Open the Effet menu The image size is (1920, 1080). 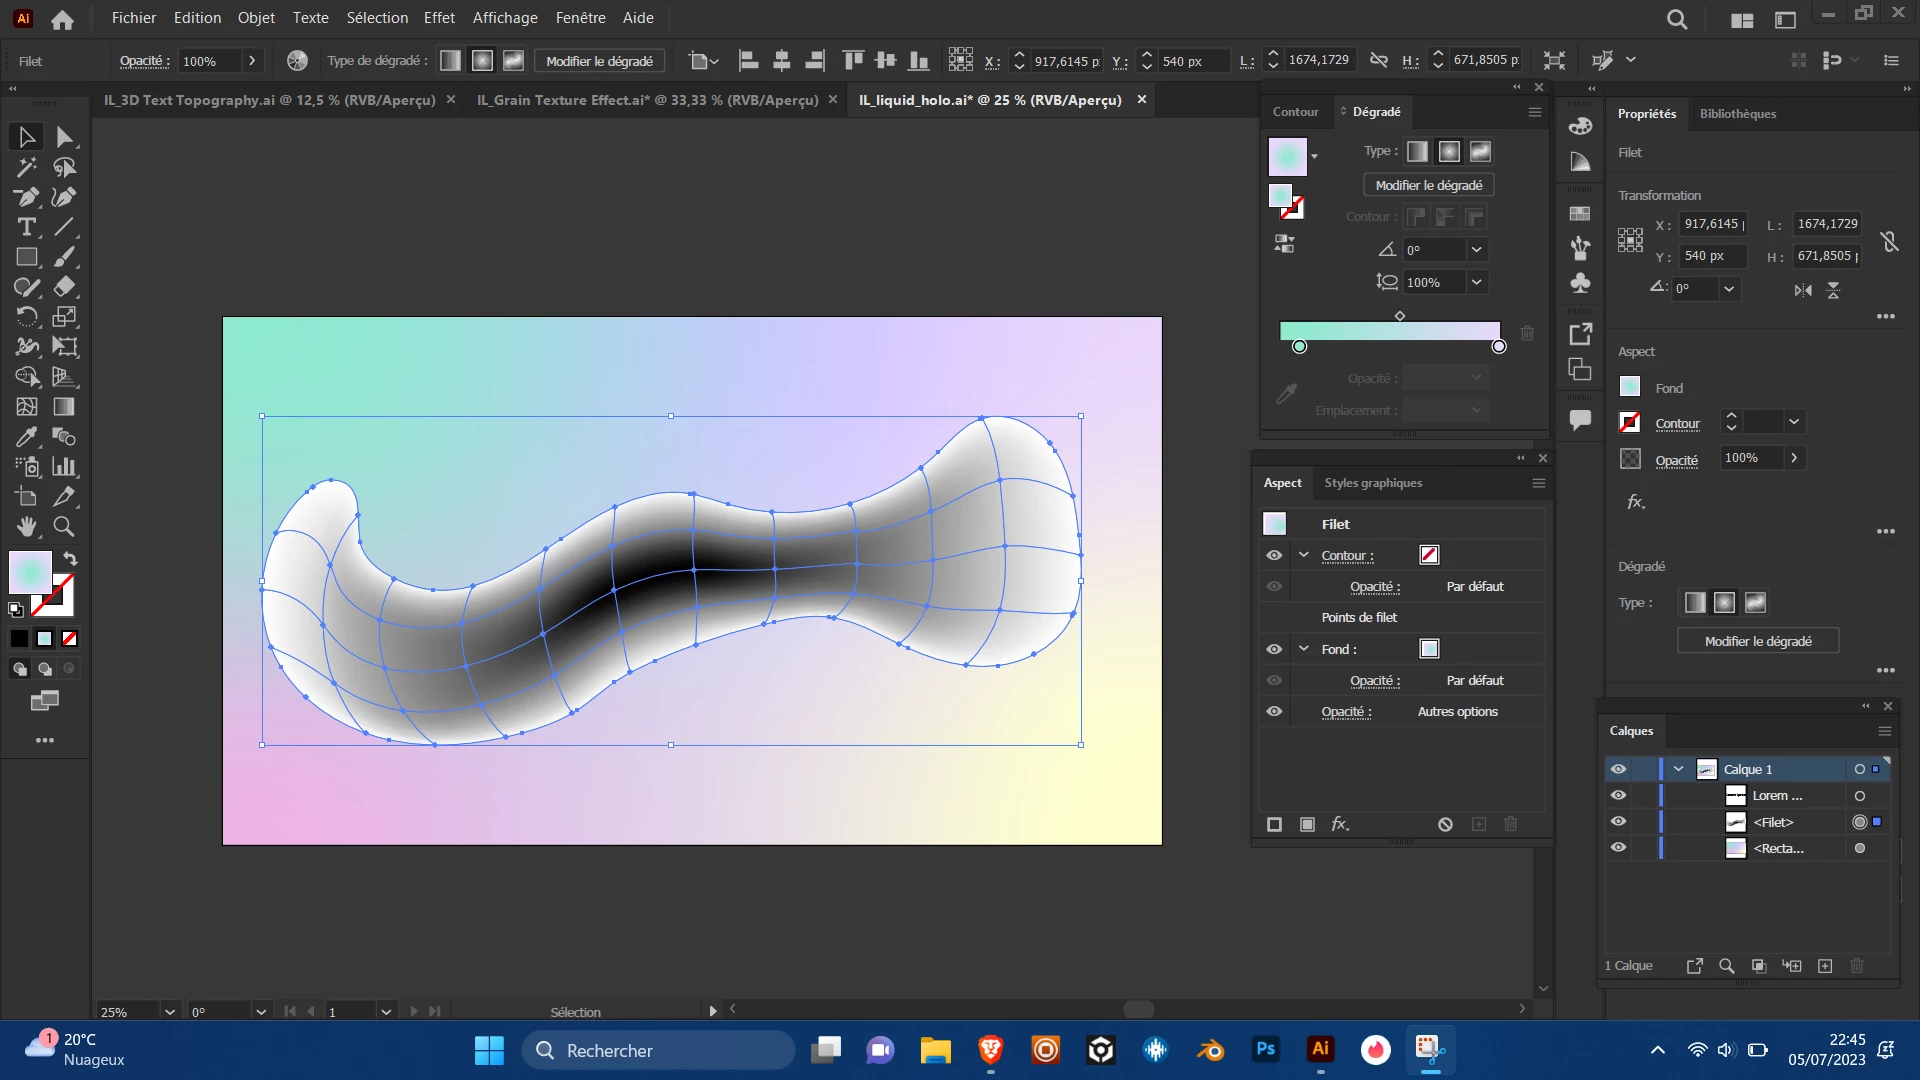(x=439, y=18)
